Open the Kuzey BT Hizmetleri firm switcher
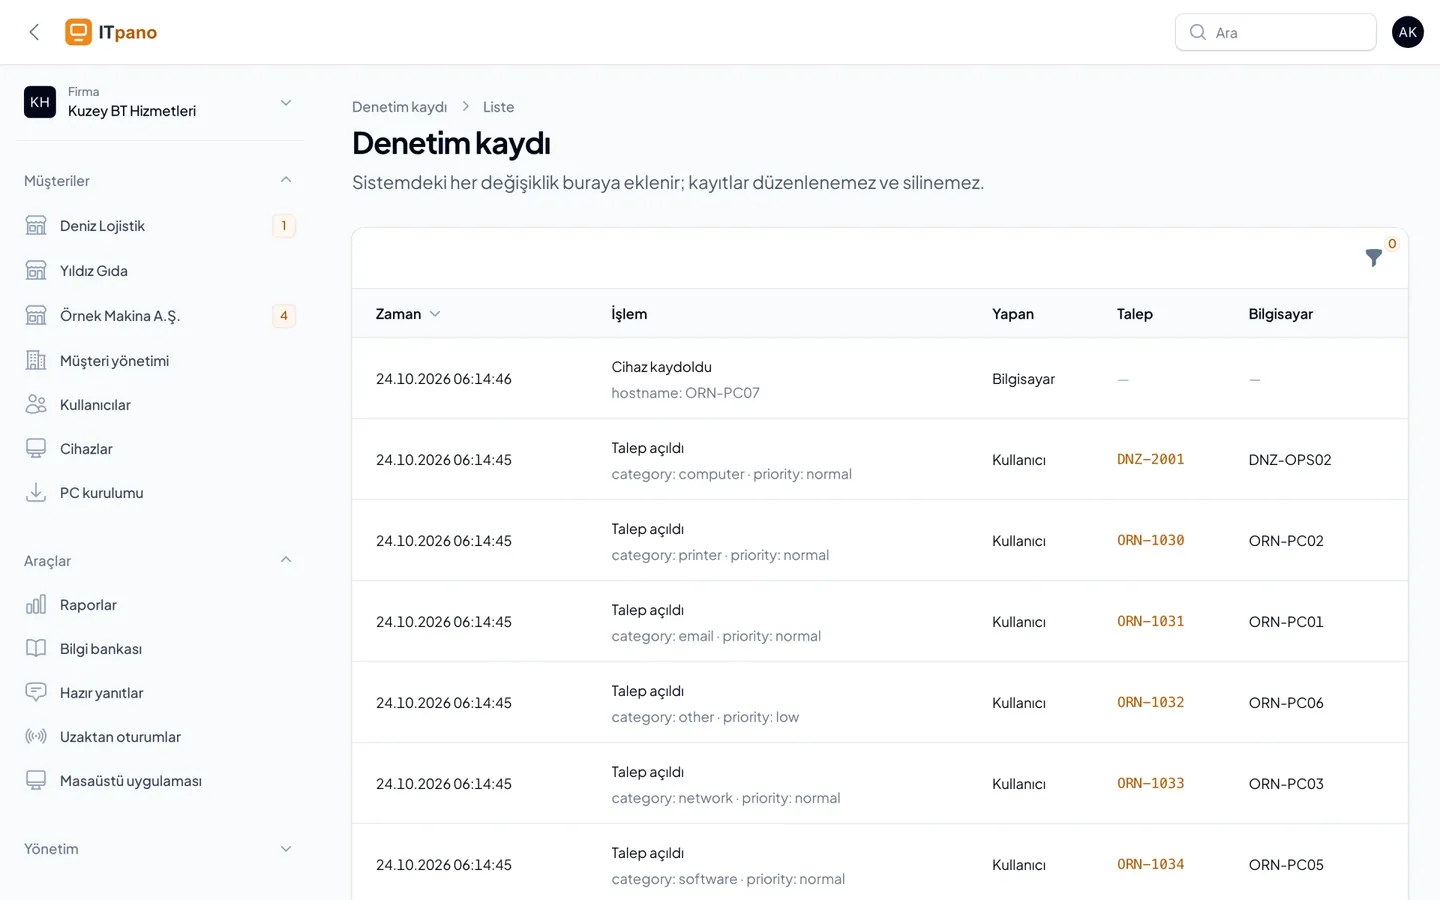Image resolution: width=1440 pixels, height=900 pixels. [160, 102]
